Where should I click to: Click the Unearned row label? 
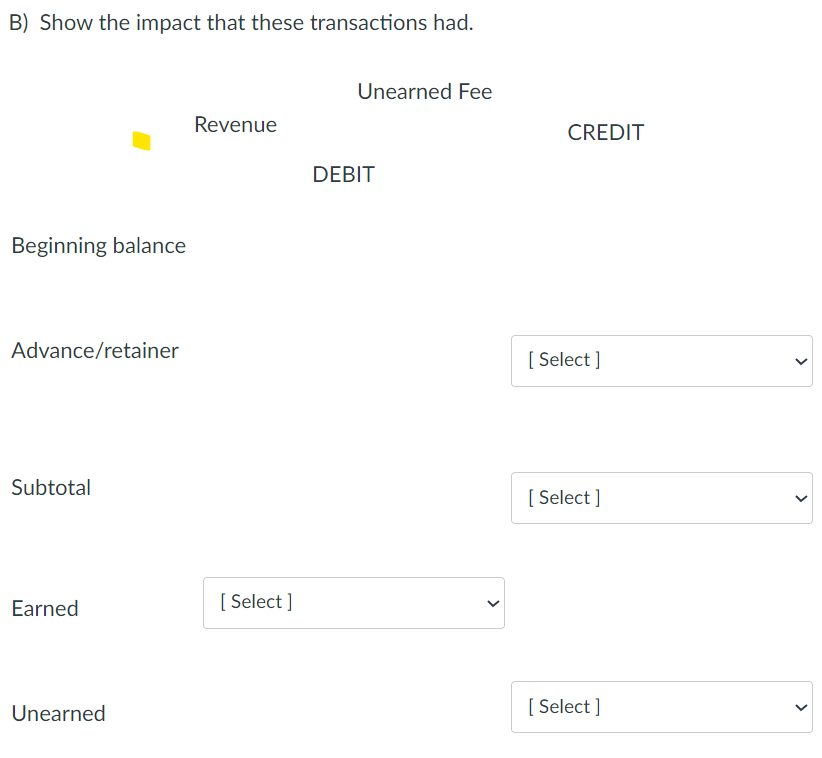tap(58, 713)
